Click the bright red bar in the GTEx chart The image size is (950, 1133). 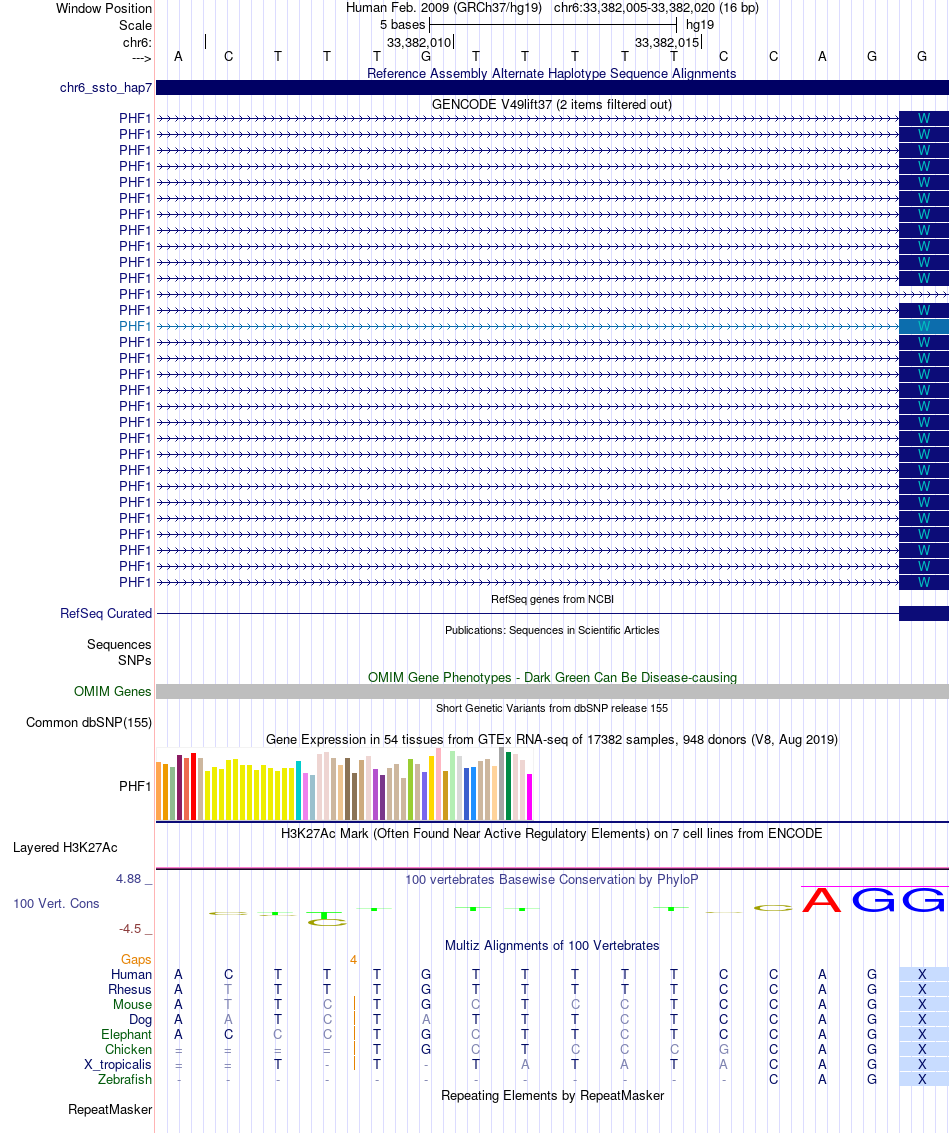tap(194, 787)
